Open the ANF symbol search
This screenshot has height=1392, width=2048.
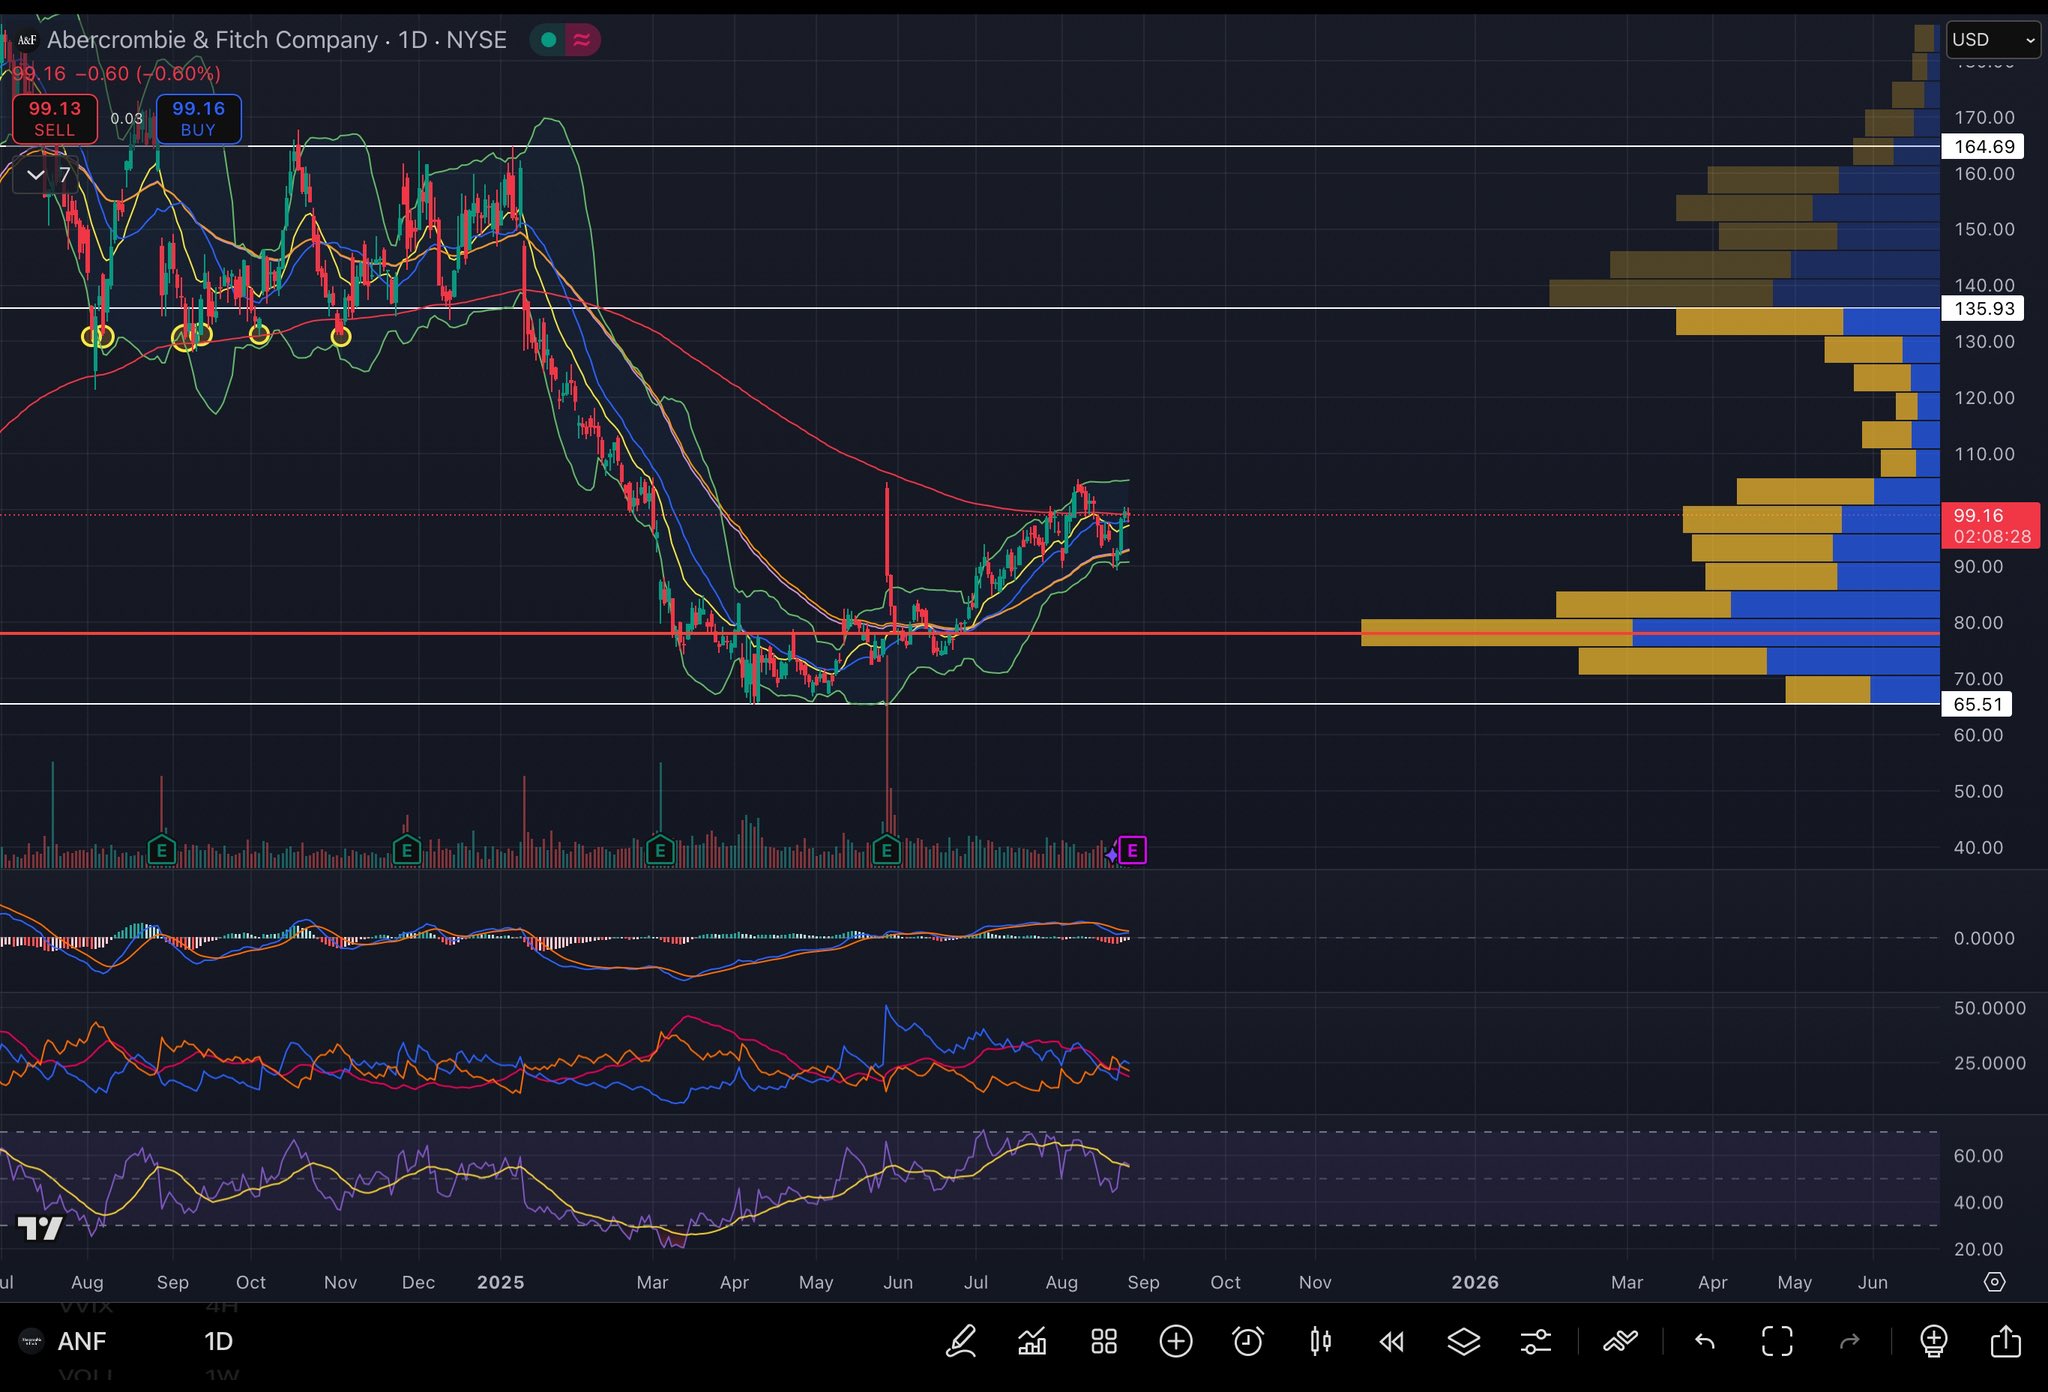(x=81, y=1341)
